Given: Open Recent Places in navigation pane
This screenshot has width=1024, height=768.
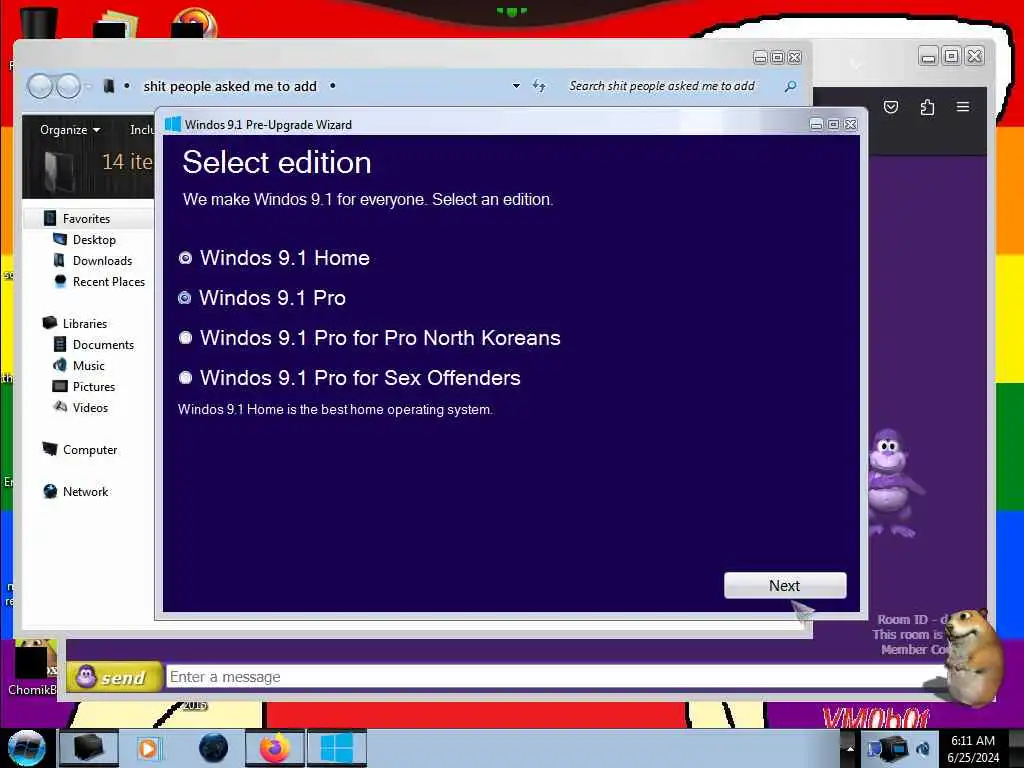Looking at the screenshot, I should click(x=109, y=281).
